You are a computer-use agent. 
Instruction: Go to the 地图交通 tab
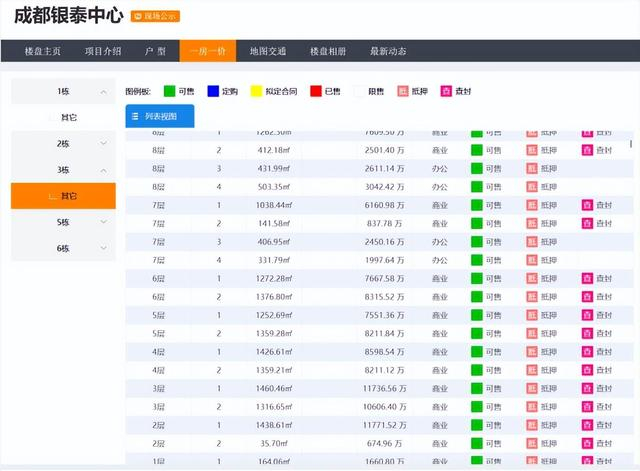pyautogui.click(x=268, y=51)
